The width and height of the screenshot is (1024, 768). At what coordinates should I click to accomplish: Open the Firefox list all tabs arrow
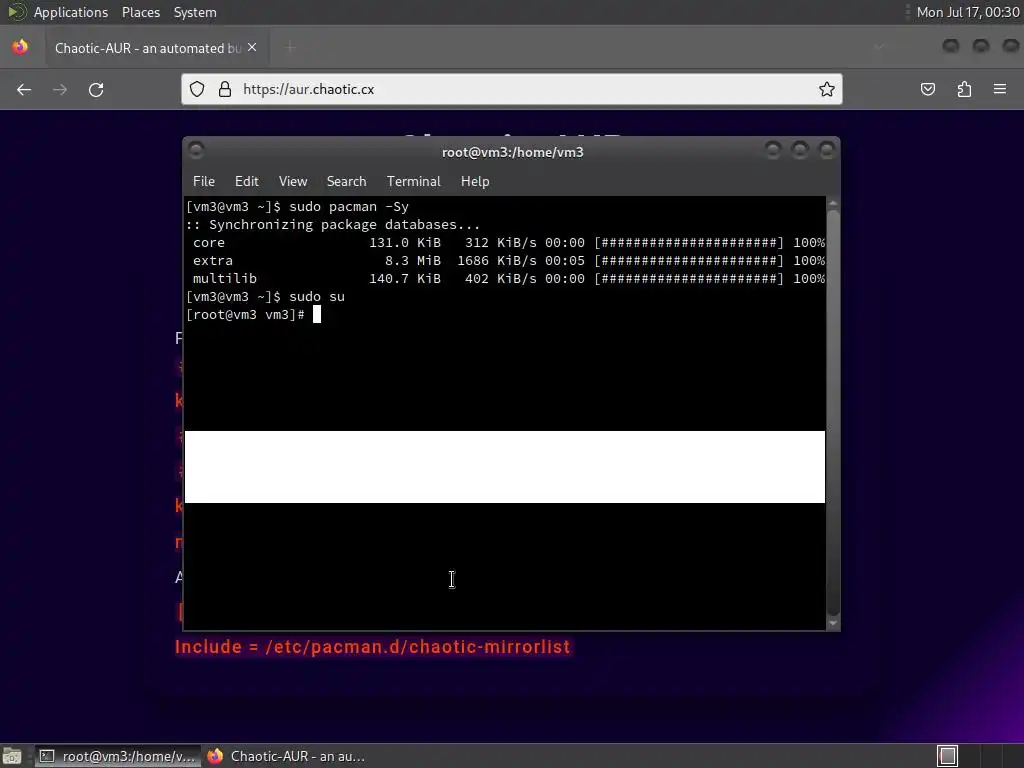click(879, 47)
